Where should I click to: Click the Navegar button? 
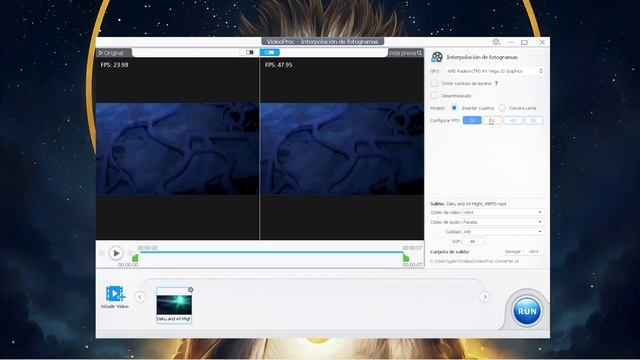point(513,252)
